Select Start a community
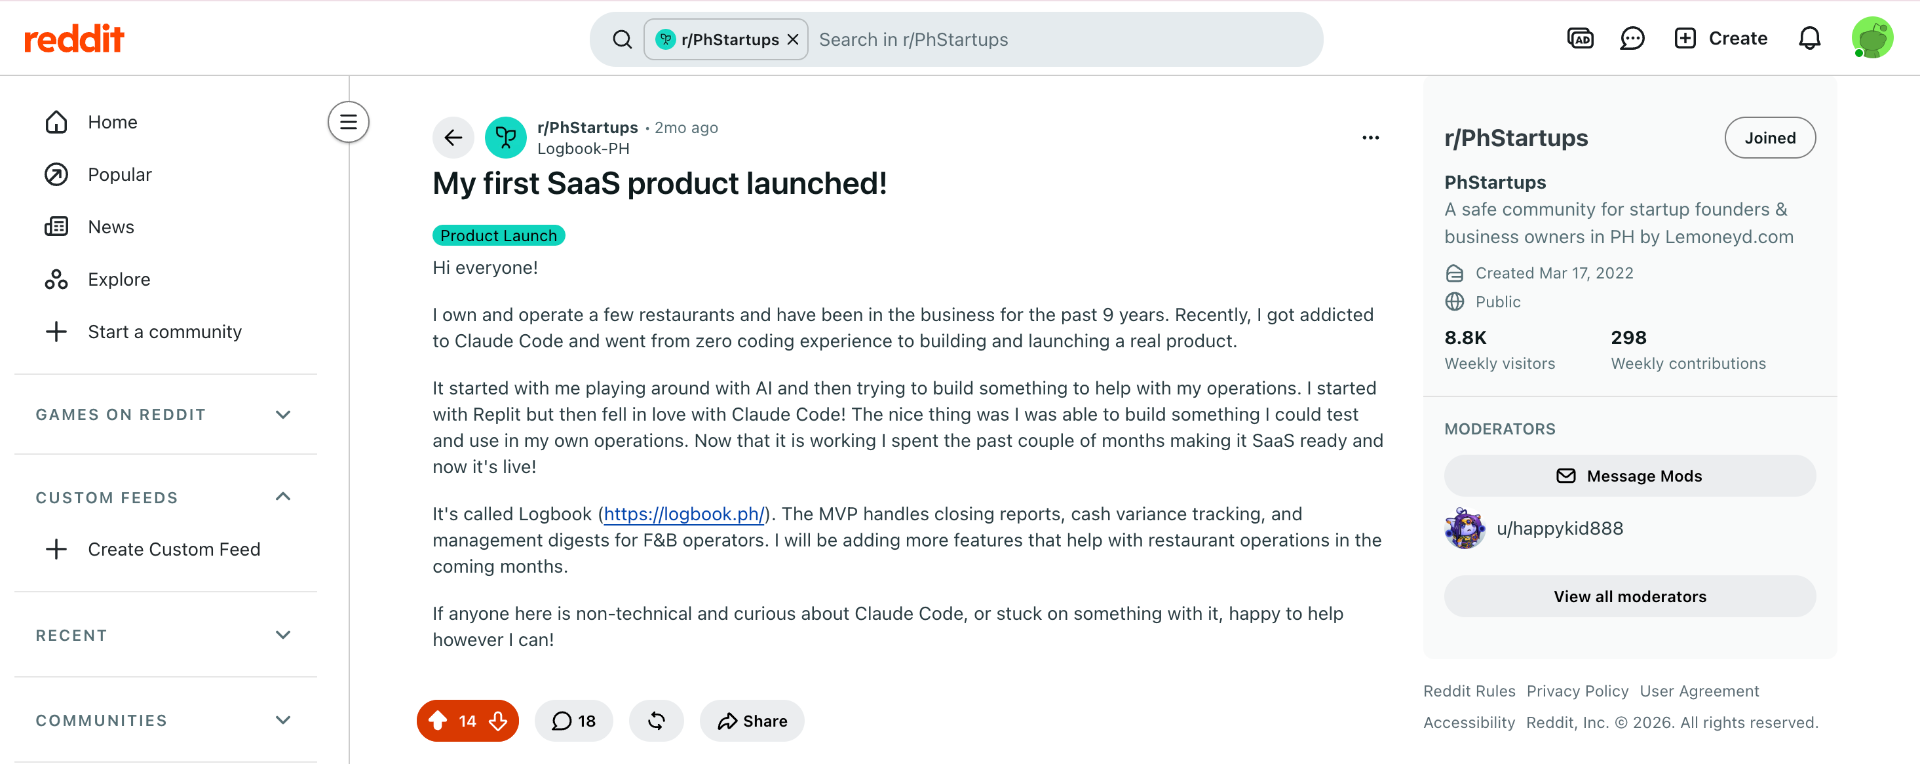 pos(166,332)
